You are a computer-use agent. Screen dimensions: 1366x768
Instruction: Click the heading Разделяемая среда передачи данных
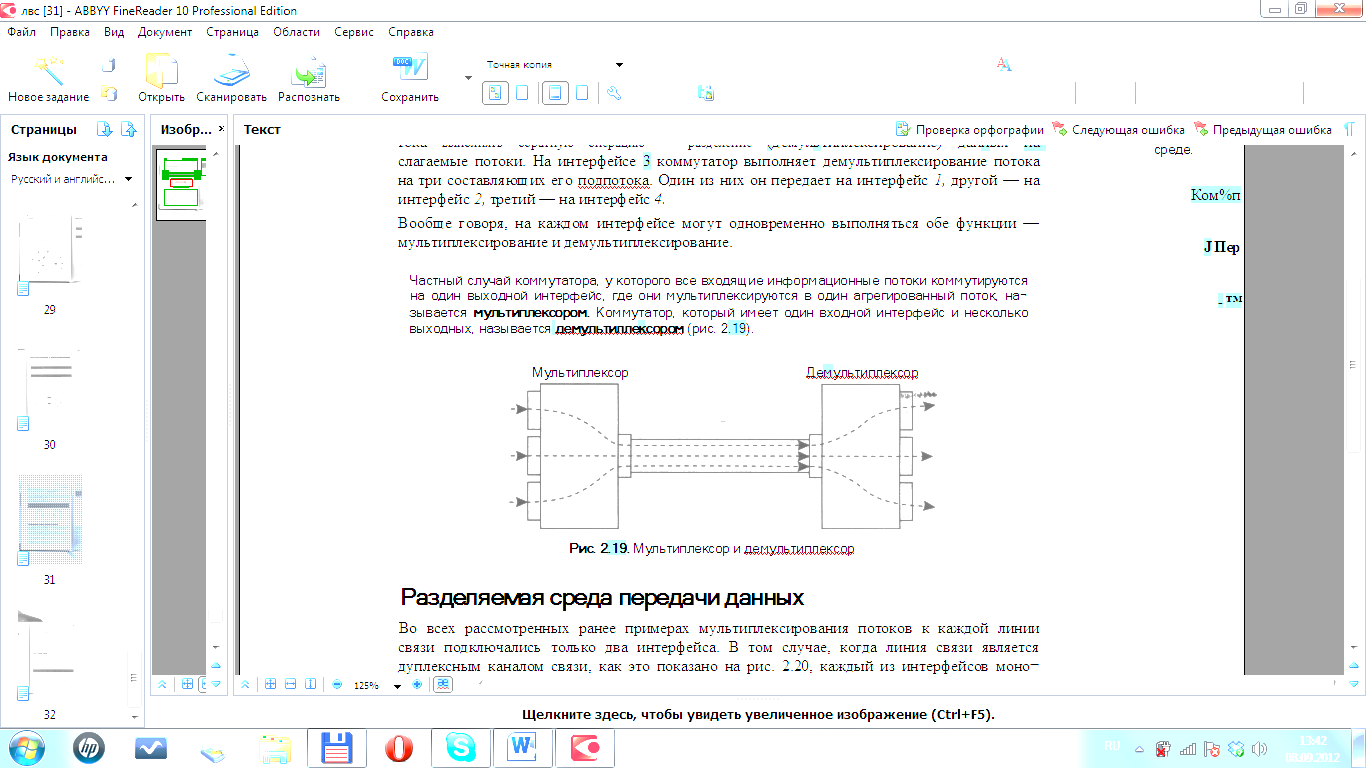click(603, 598)
